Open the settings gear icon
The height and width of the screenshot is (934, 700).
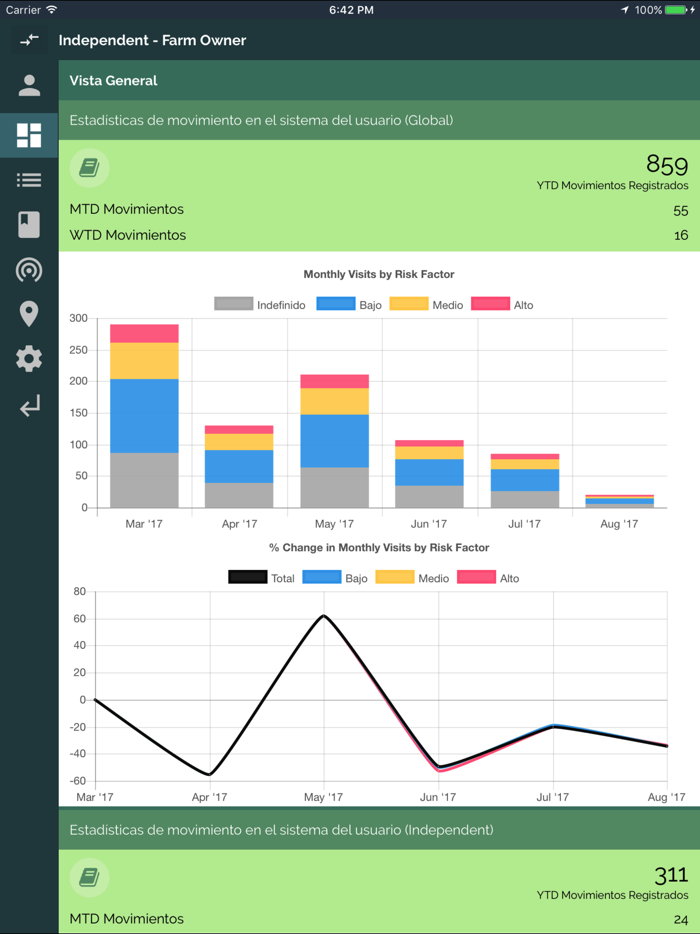coord(29,359)
